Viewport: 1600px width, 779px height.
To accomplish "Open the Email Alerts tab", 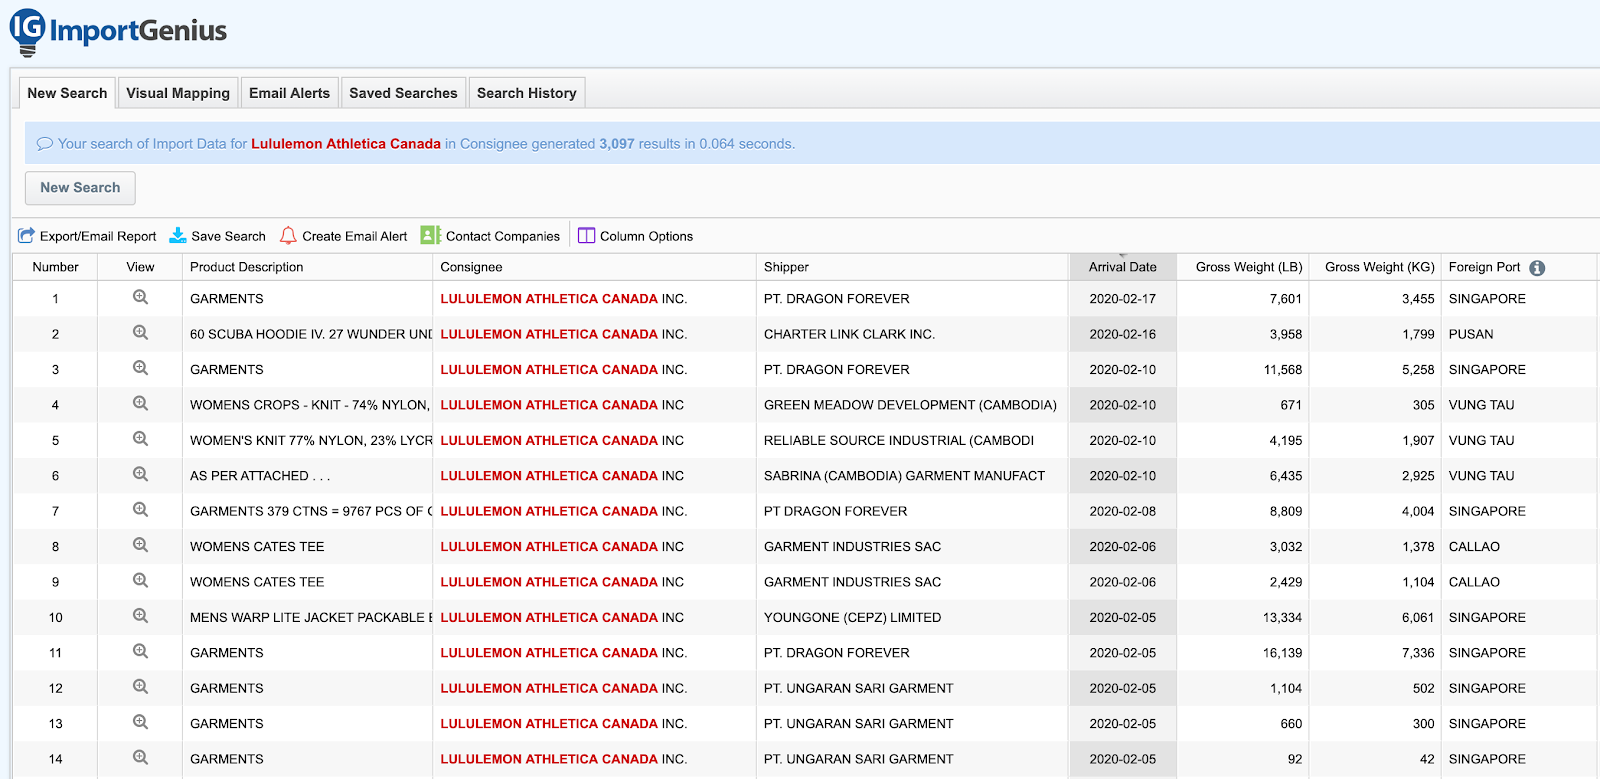I will tap(289, 93).
